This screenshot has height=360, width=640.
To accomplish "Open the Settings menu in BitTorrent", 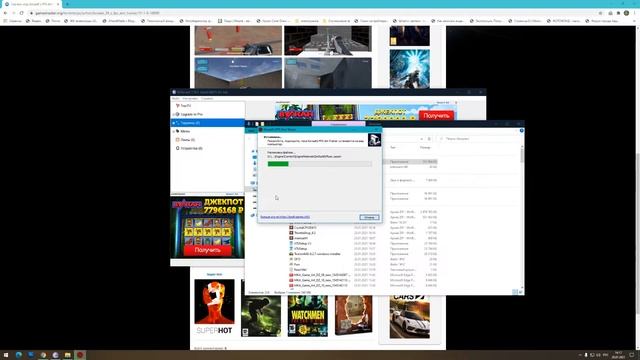I will [190, 98].
